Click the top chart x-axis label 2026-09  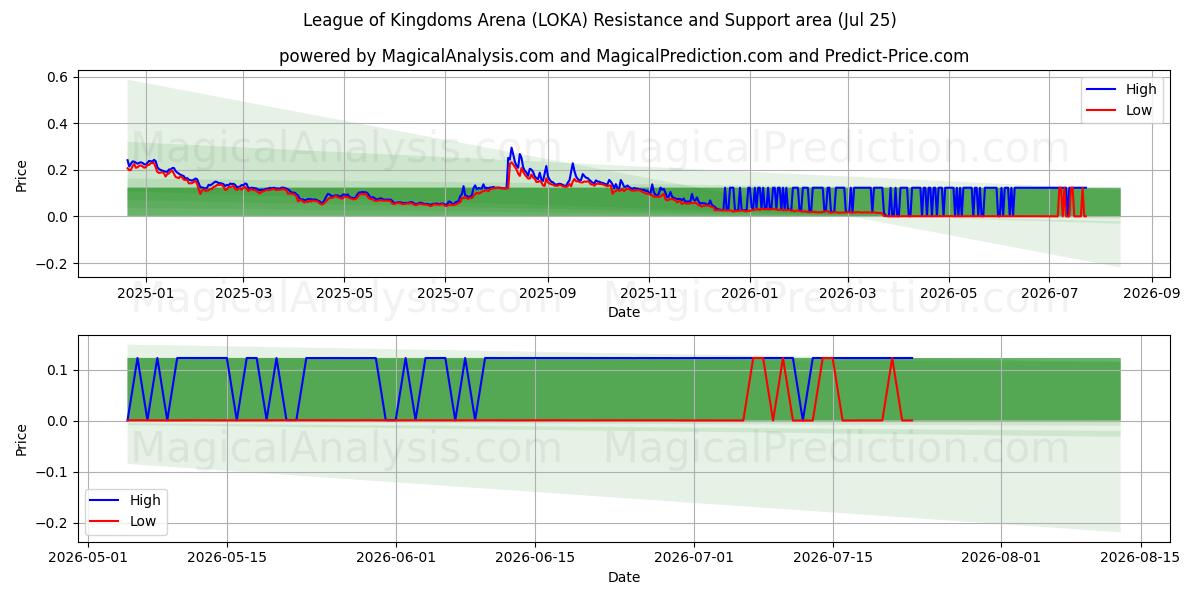(1152, 294)
